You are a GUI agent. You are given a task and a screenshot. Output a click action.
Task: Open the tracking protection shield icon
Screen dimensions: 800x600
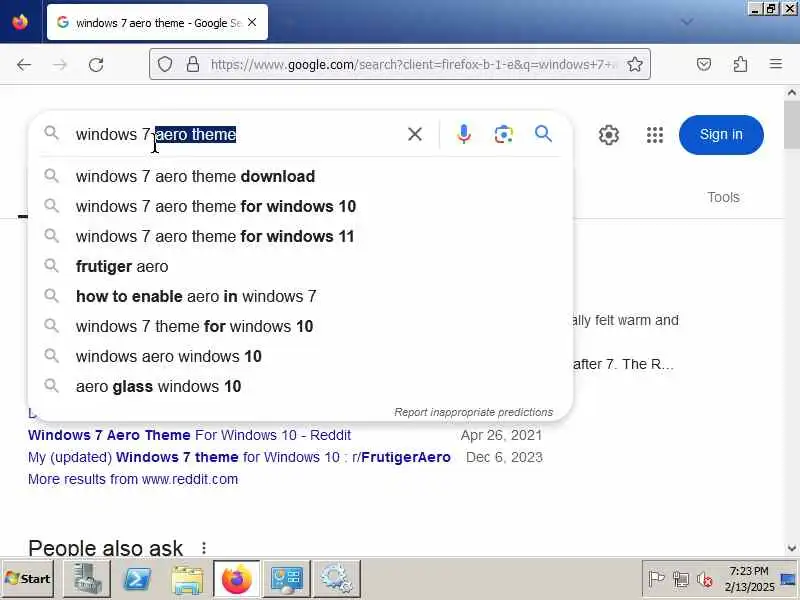click(165, 64)
